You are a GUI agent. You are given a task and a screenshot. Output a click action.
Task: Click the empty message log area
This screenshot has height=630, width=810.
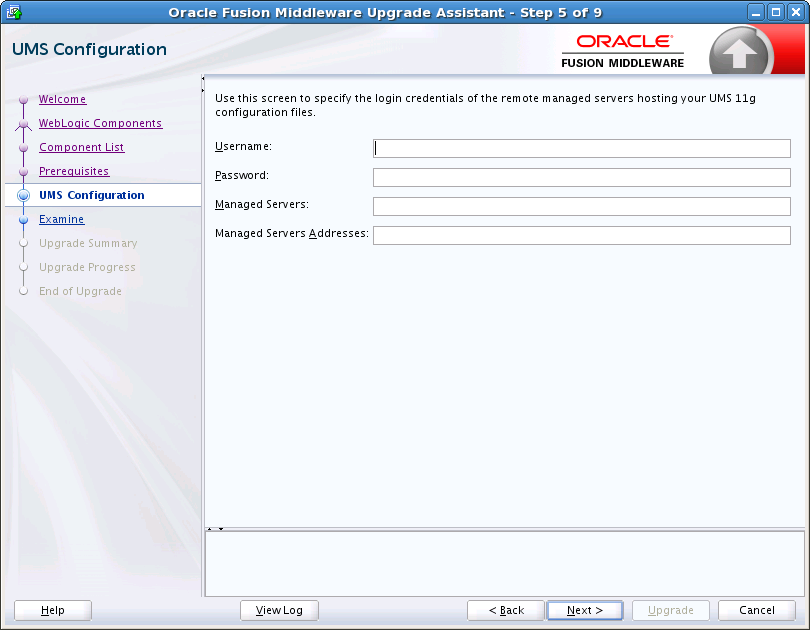tap(504, 563)
